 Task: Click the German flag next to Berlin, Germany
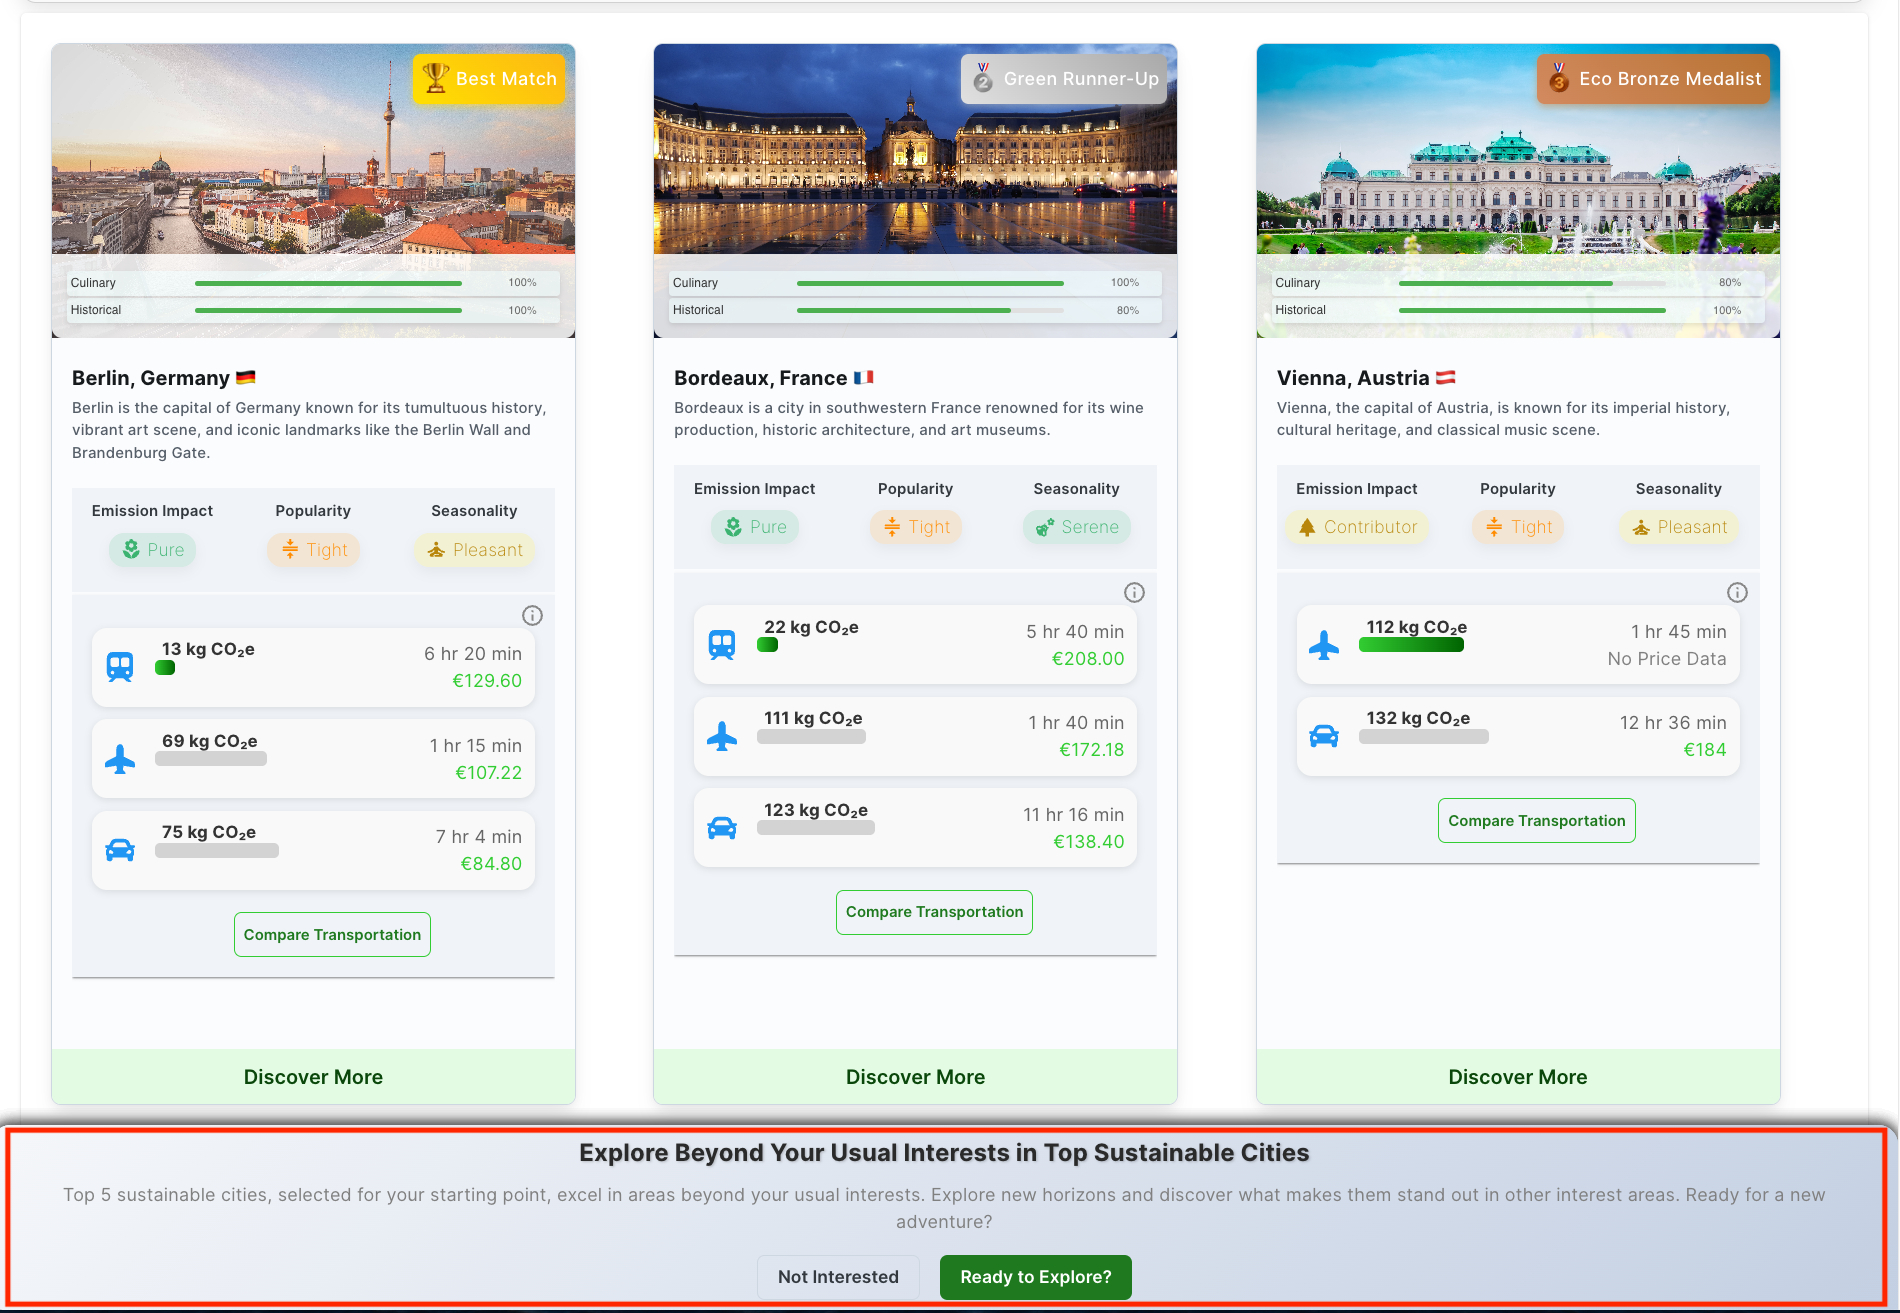click(x=246, y=378)
